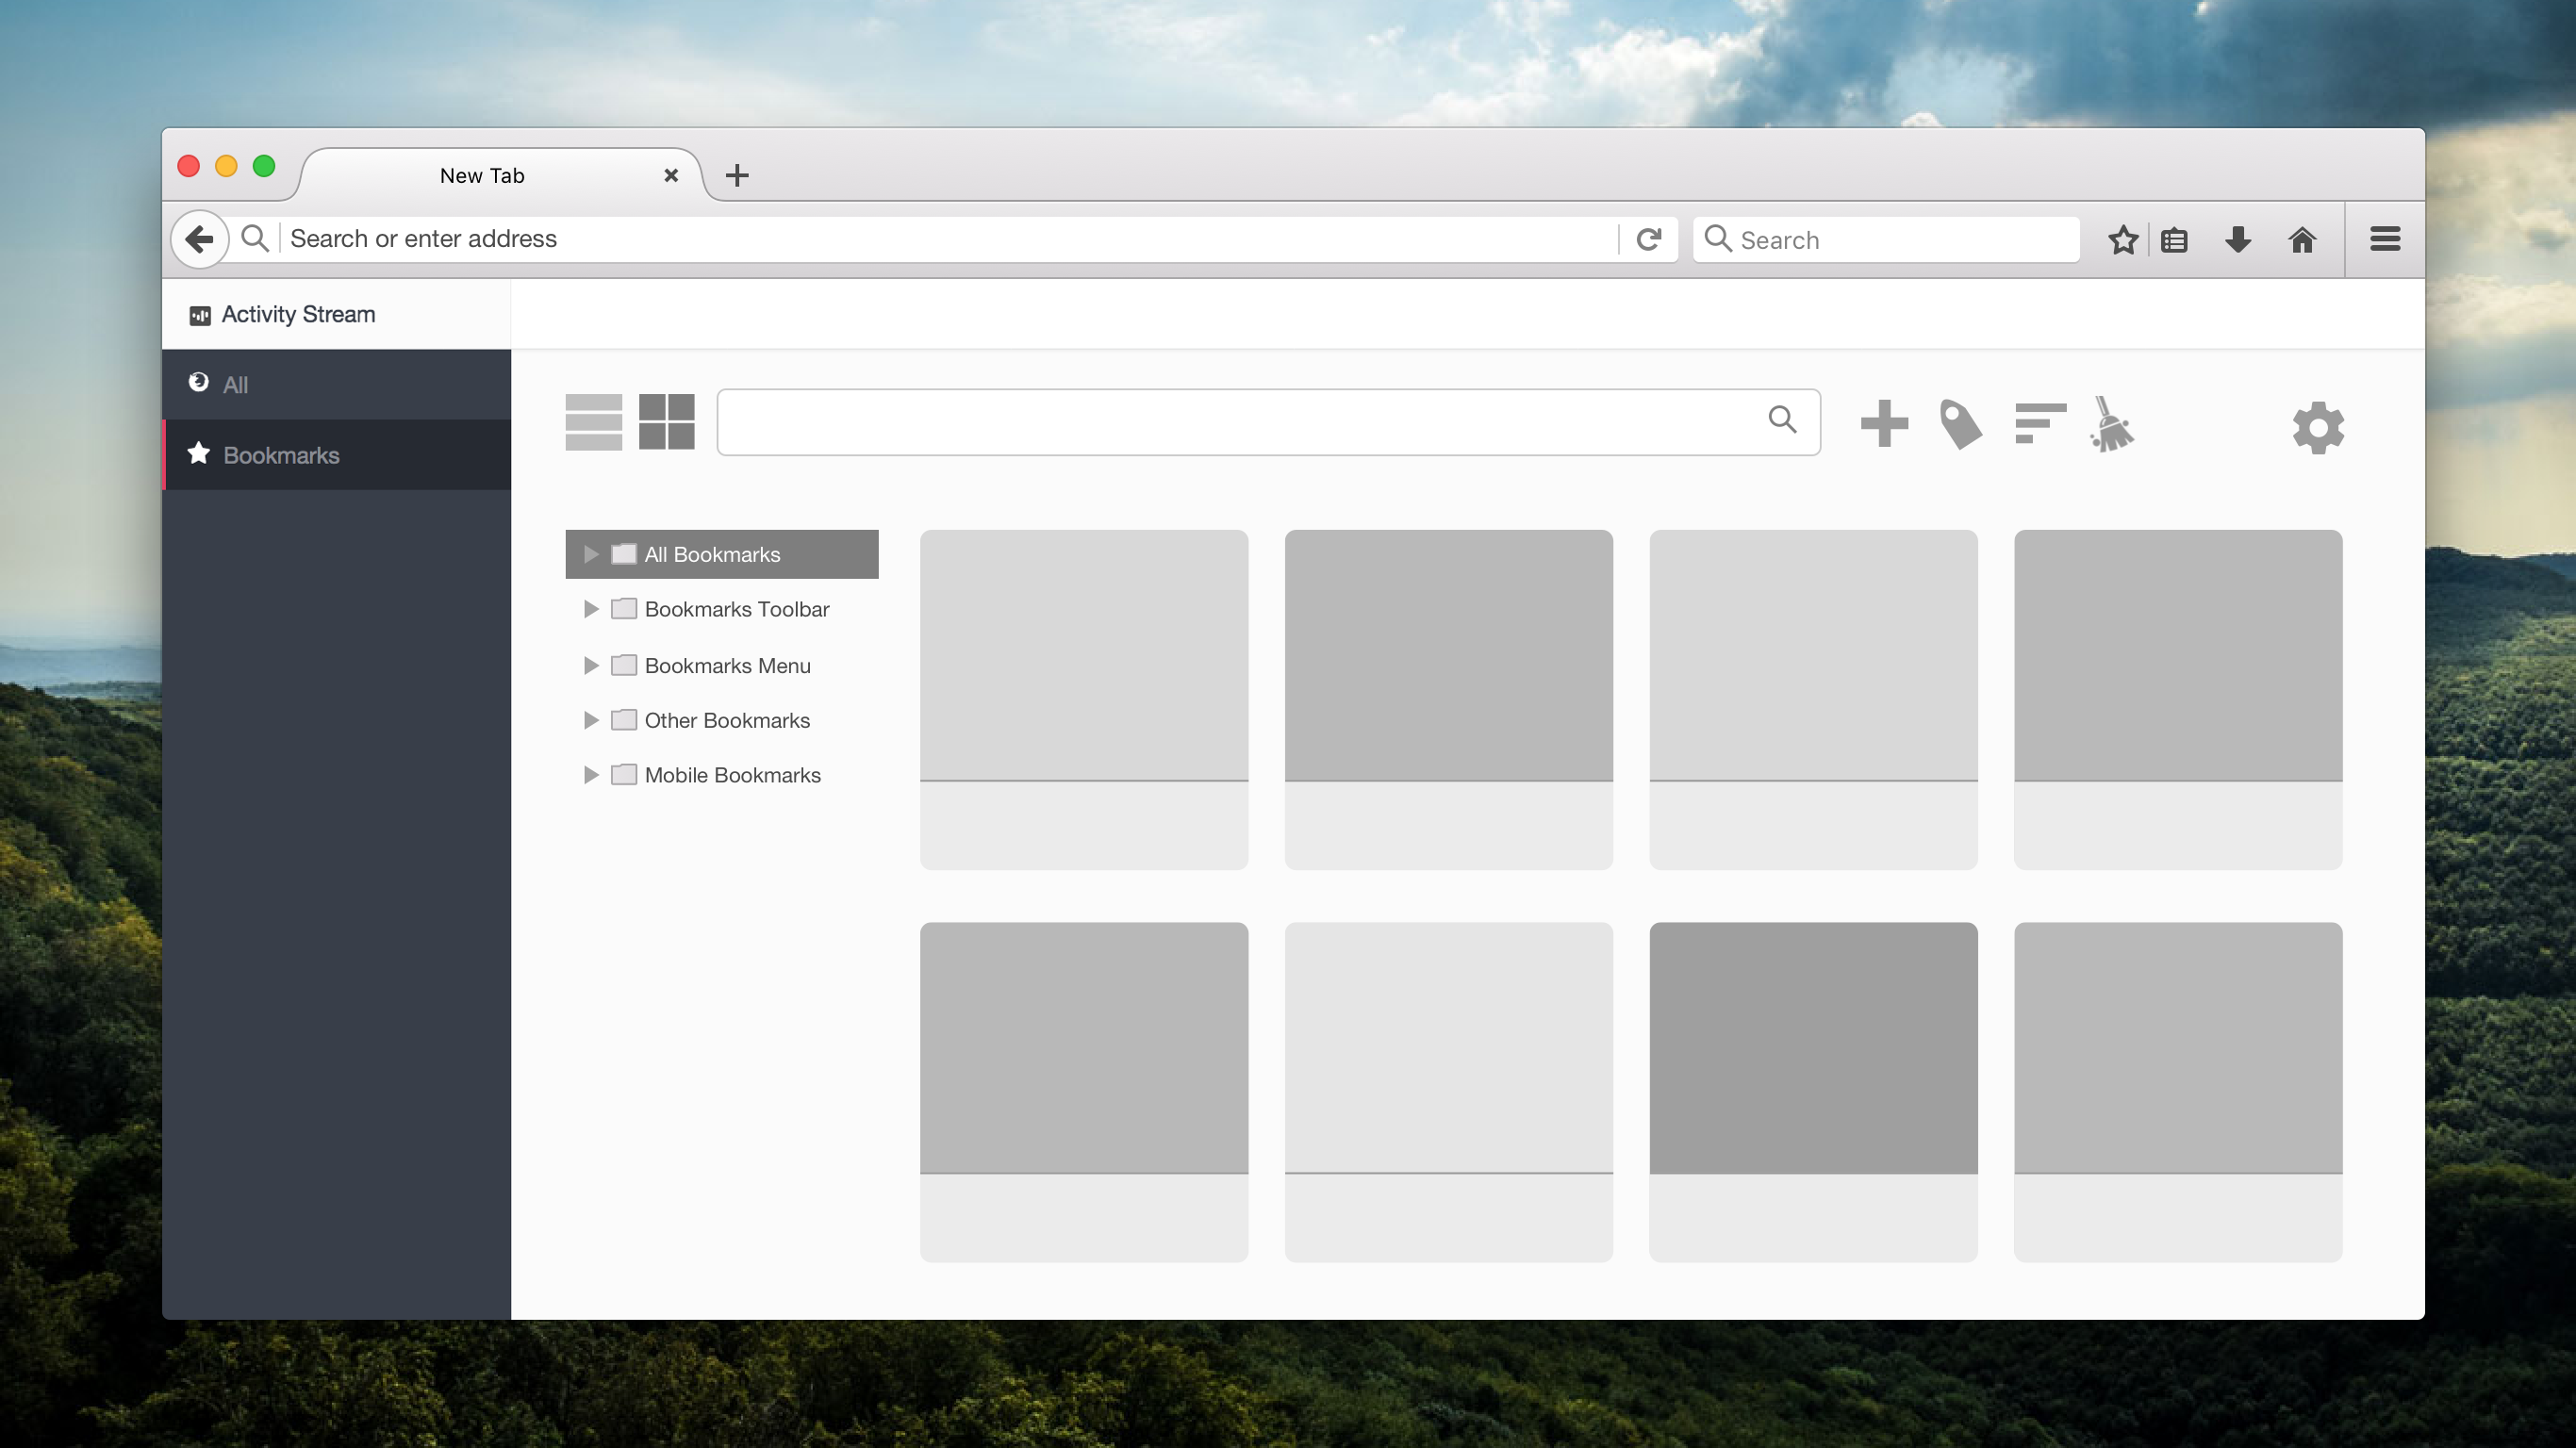The image size is (2576, 1448).
Task: Click the browser downloads arrow icon
Action: [2238, 240]
